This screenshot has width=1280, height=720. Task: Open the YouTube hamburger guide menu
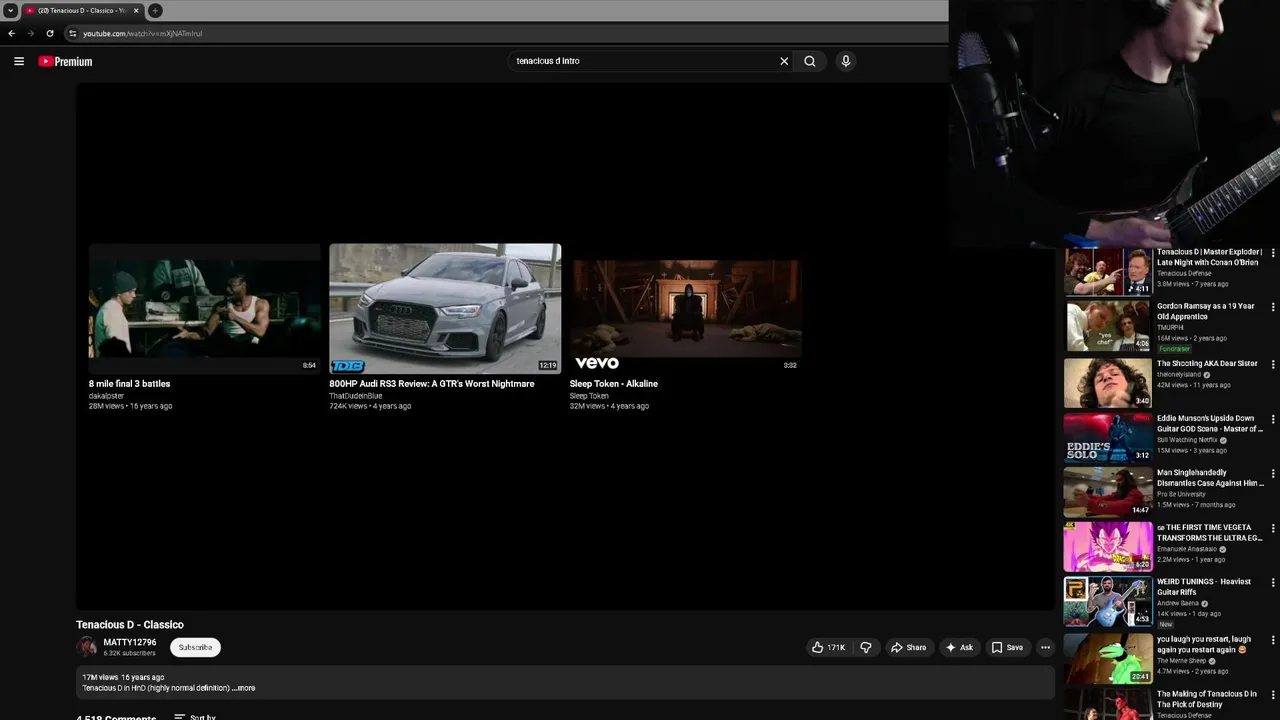[x=19, y=61]
